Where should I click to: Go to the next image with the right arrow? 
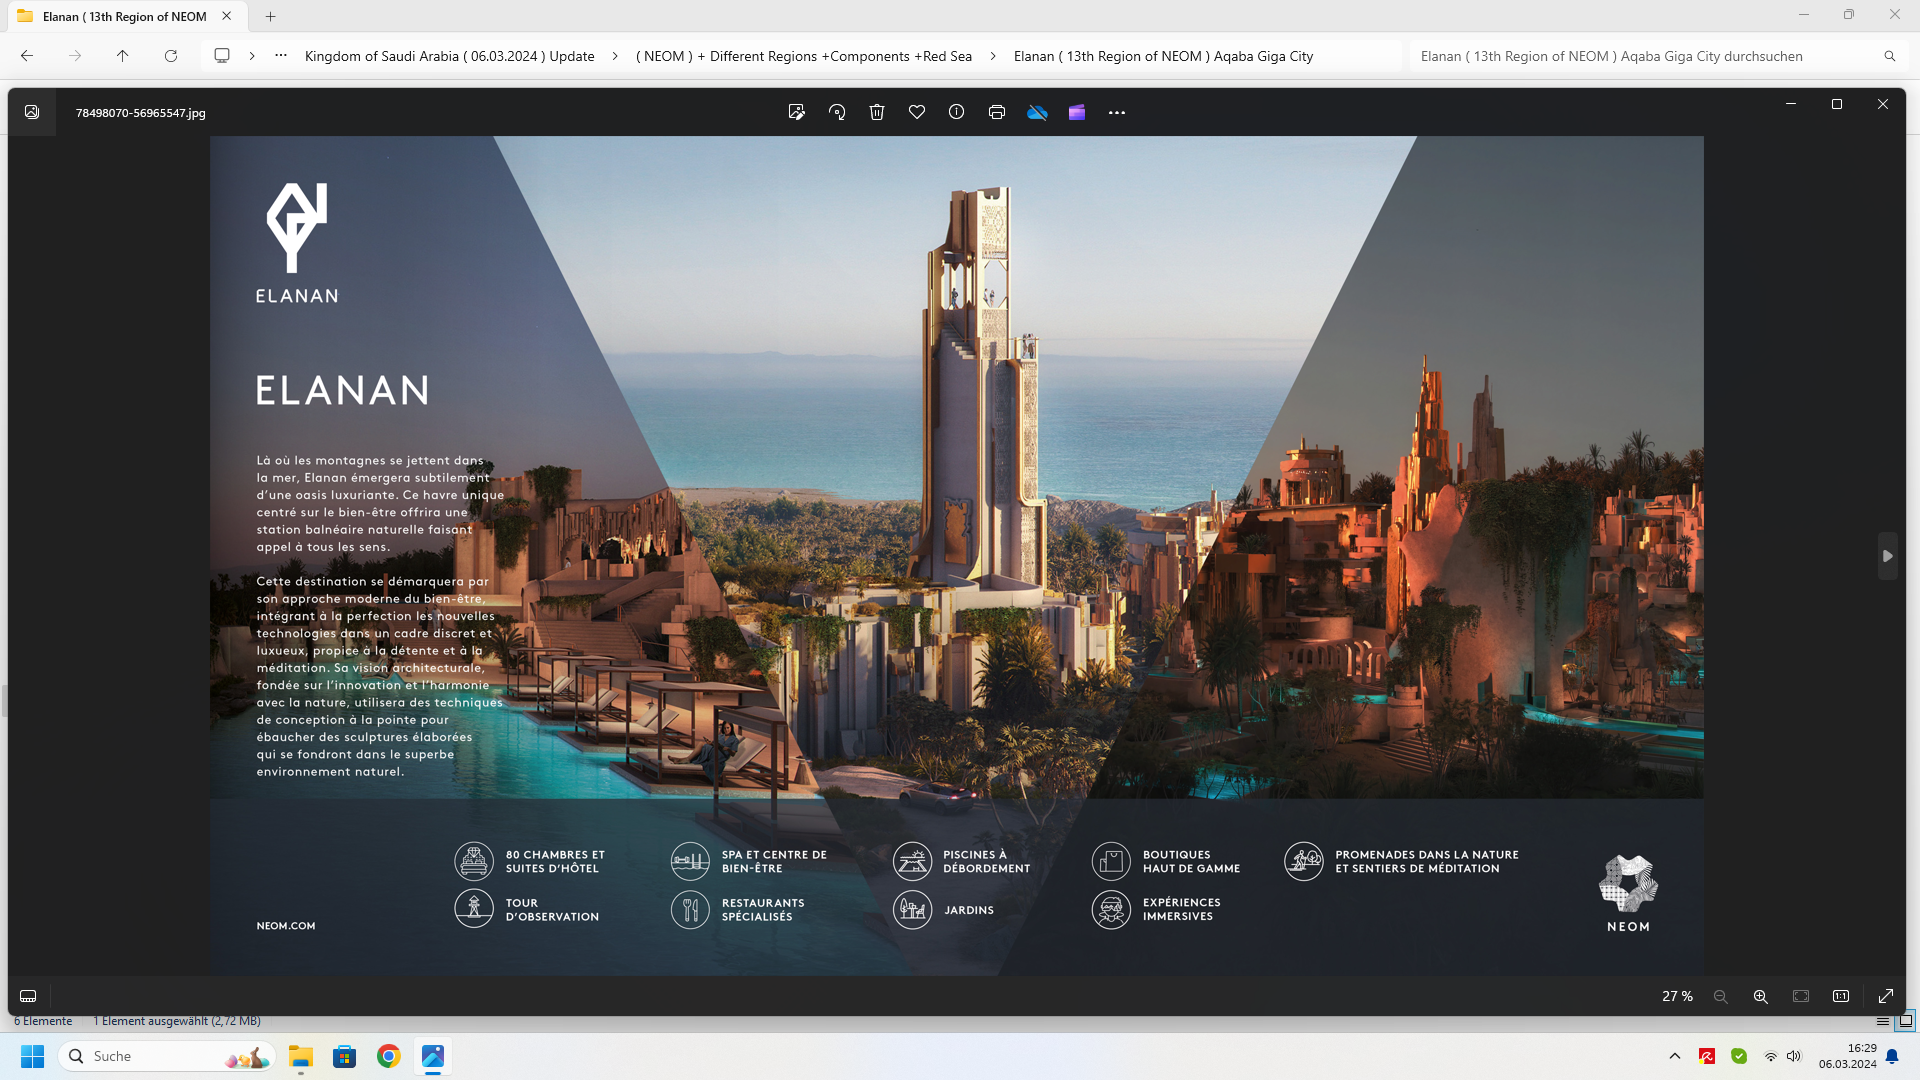(1887, 556)
